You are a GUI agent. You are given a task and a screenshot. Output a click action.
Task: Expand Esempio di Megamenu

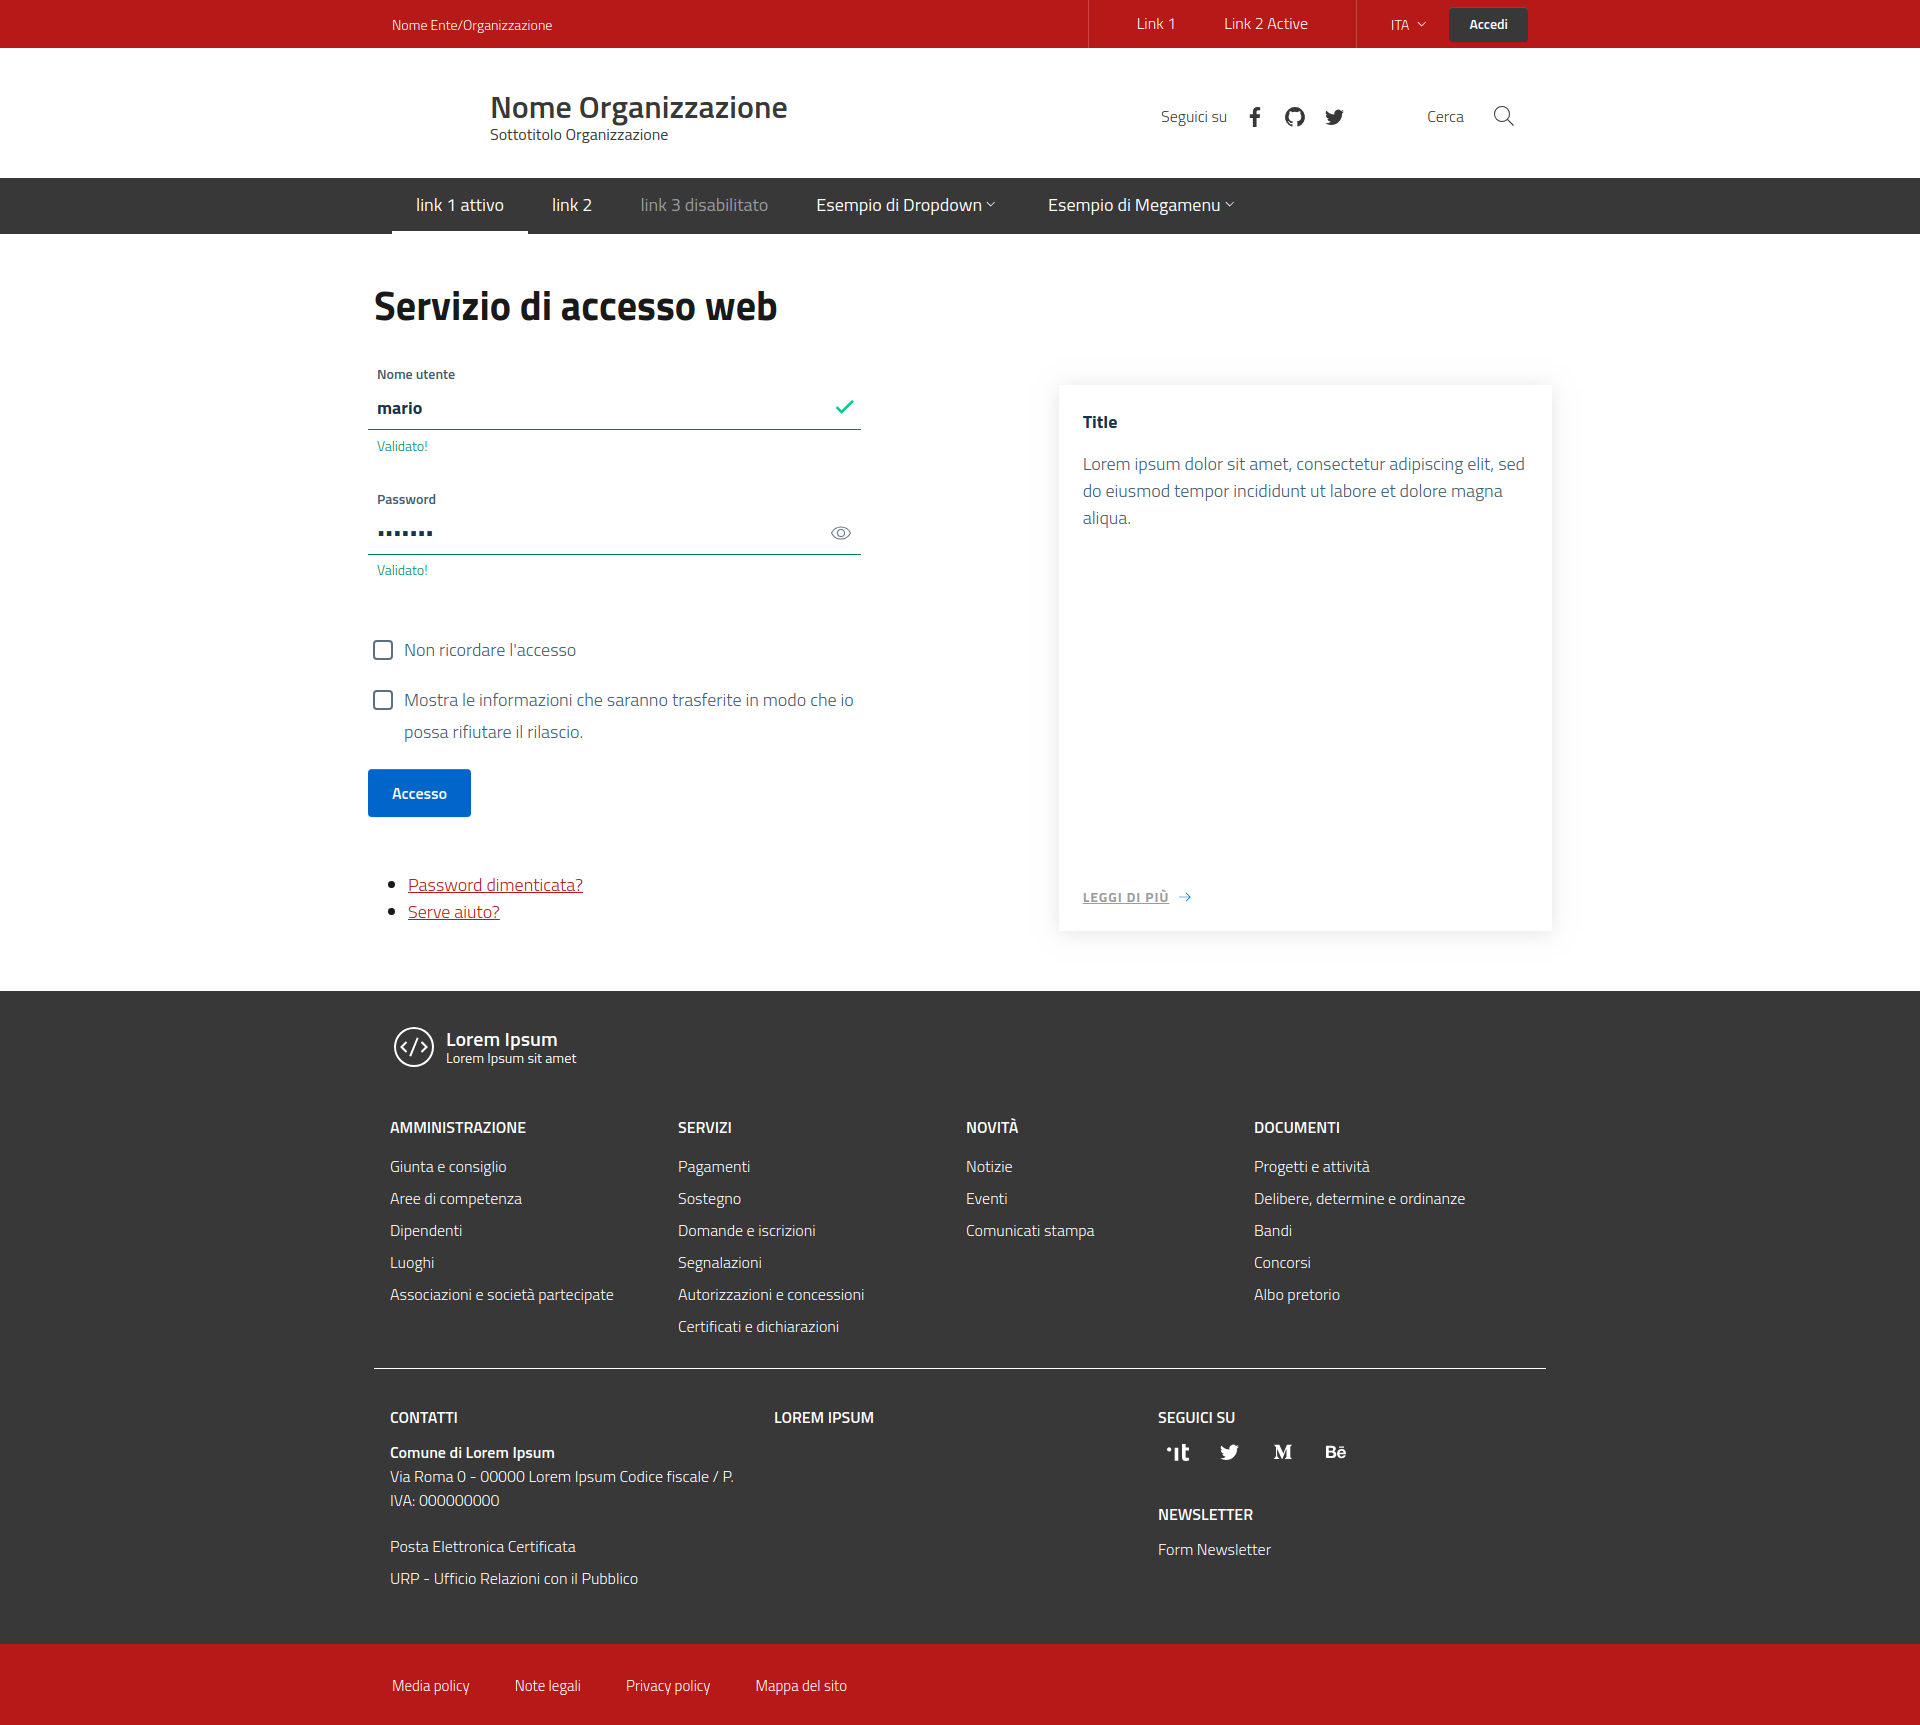(x=1140, y=205)
